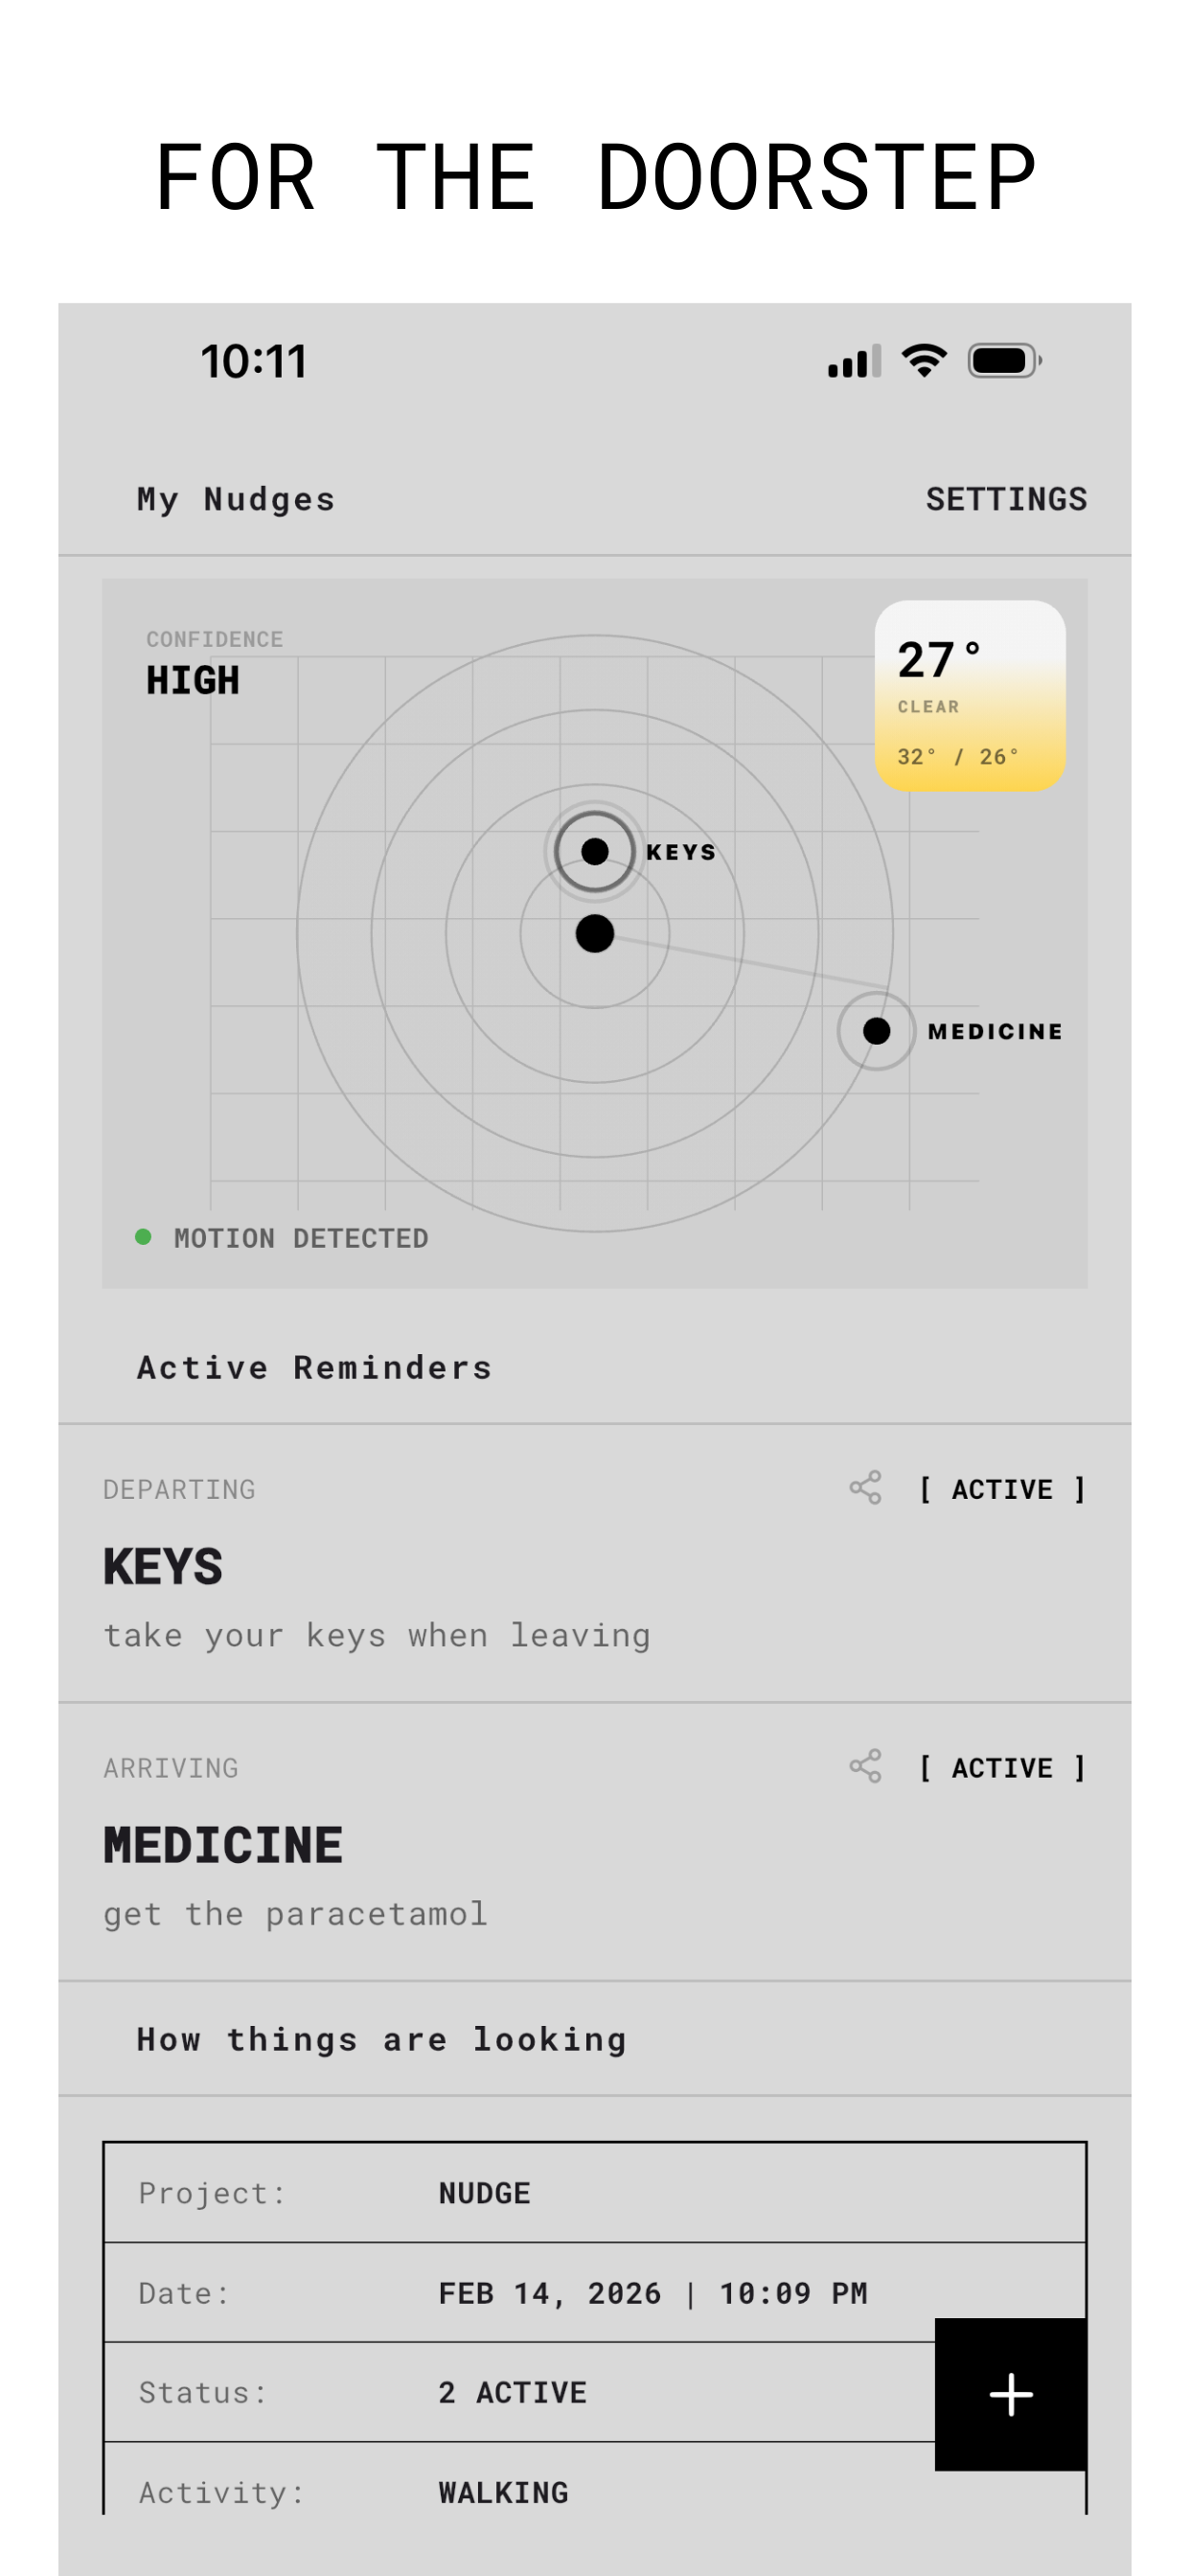
Task: Expand the Active Reminders section
Action: tap(313, 1366)
